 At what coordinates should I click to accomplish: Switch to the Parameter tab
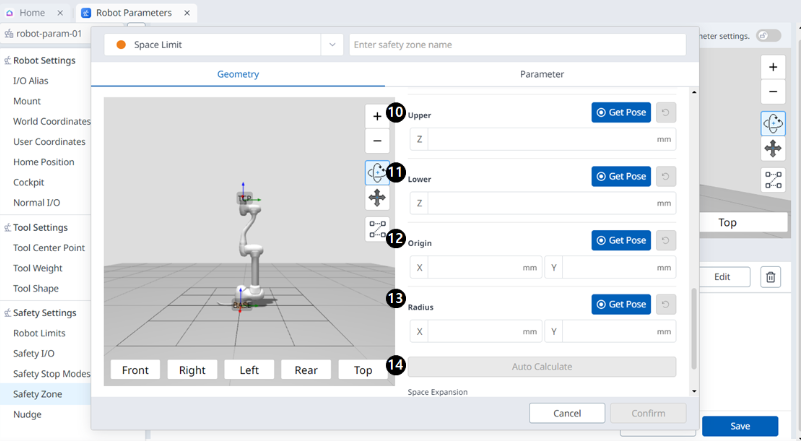coord(541,74)
